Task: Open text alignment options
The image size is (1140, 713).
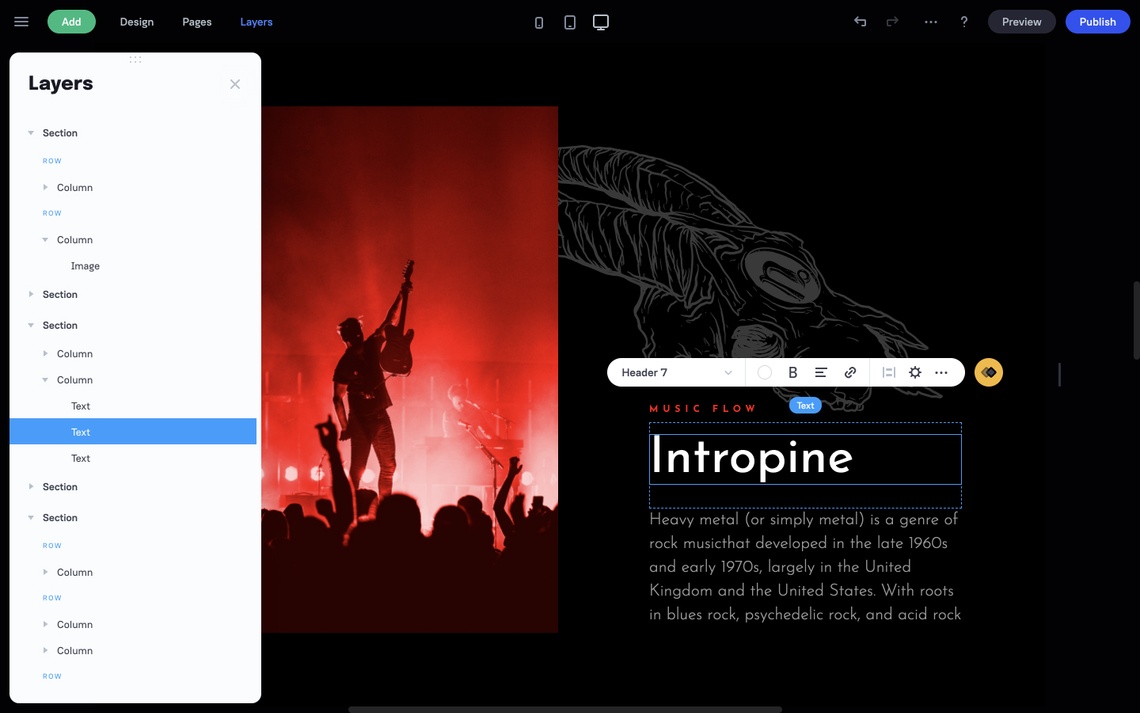Action: pos(821,373)
